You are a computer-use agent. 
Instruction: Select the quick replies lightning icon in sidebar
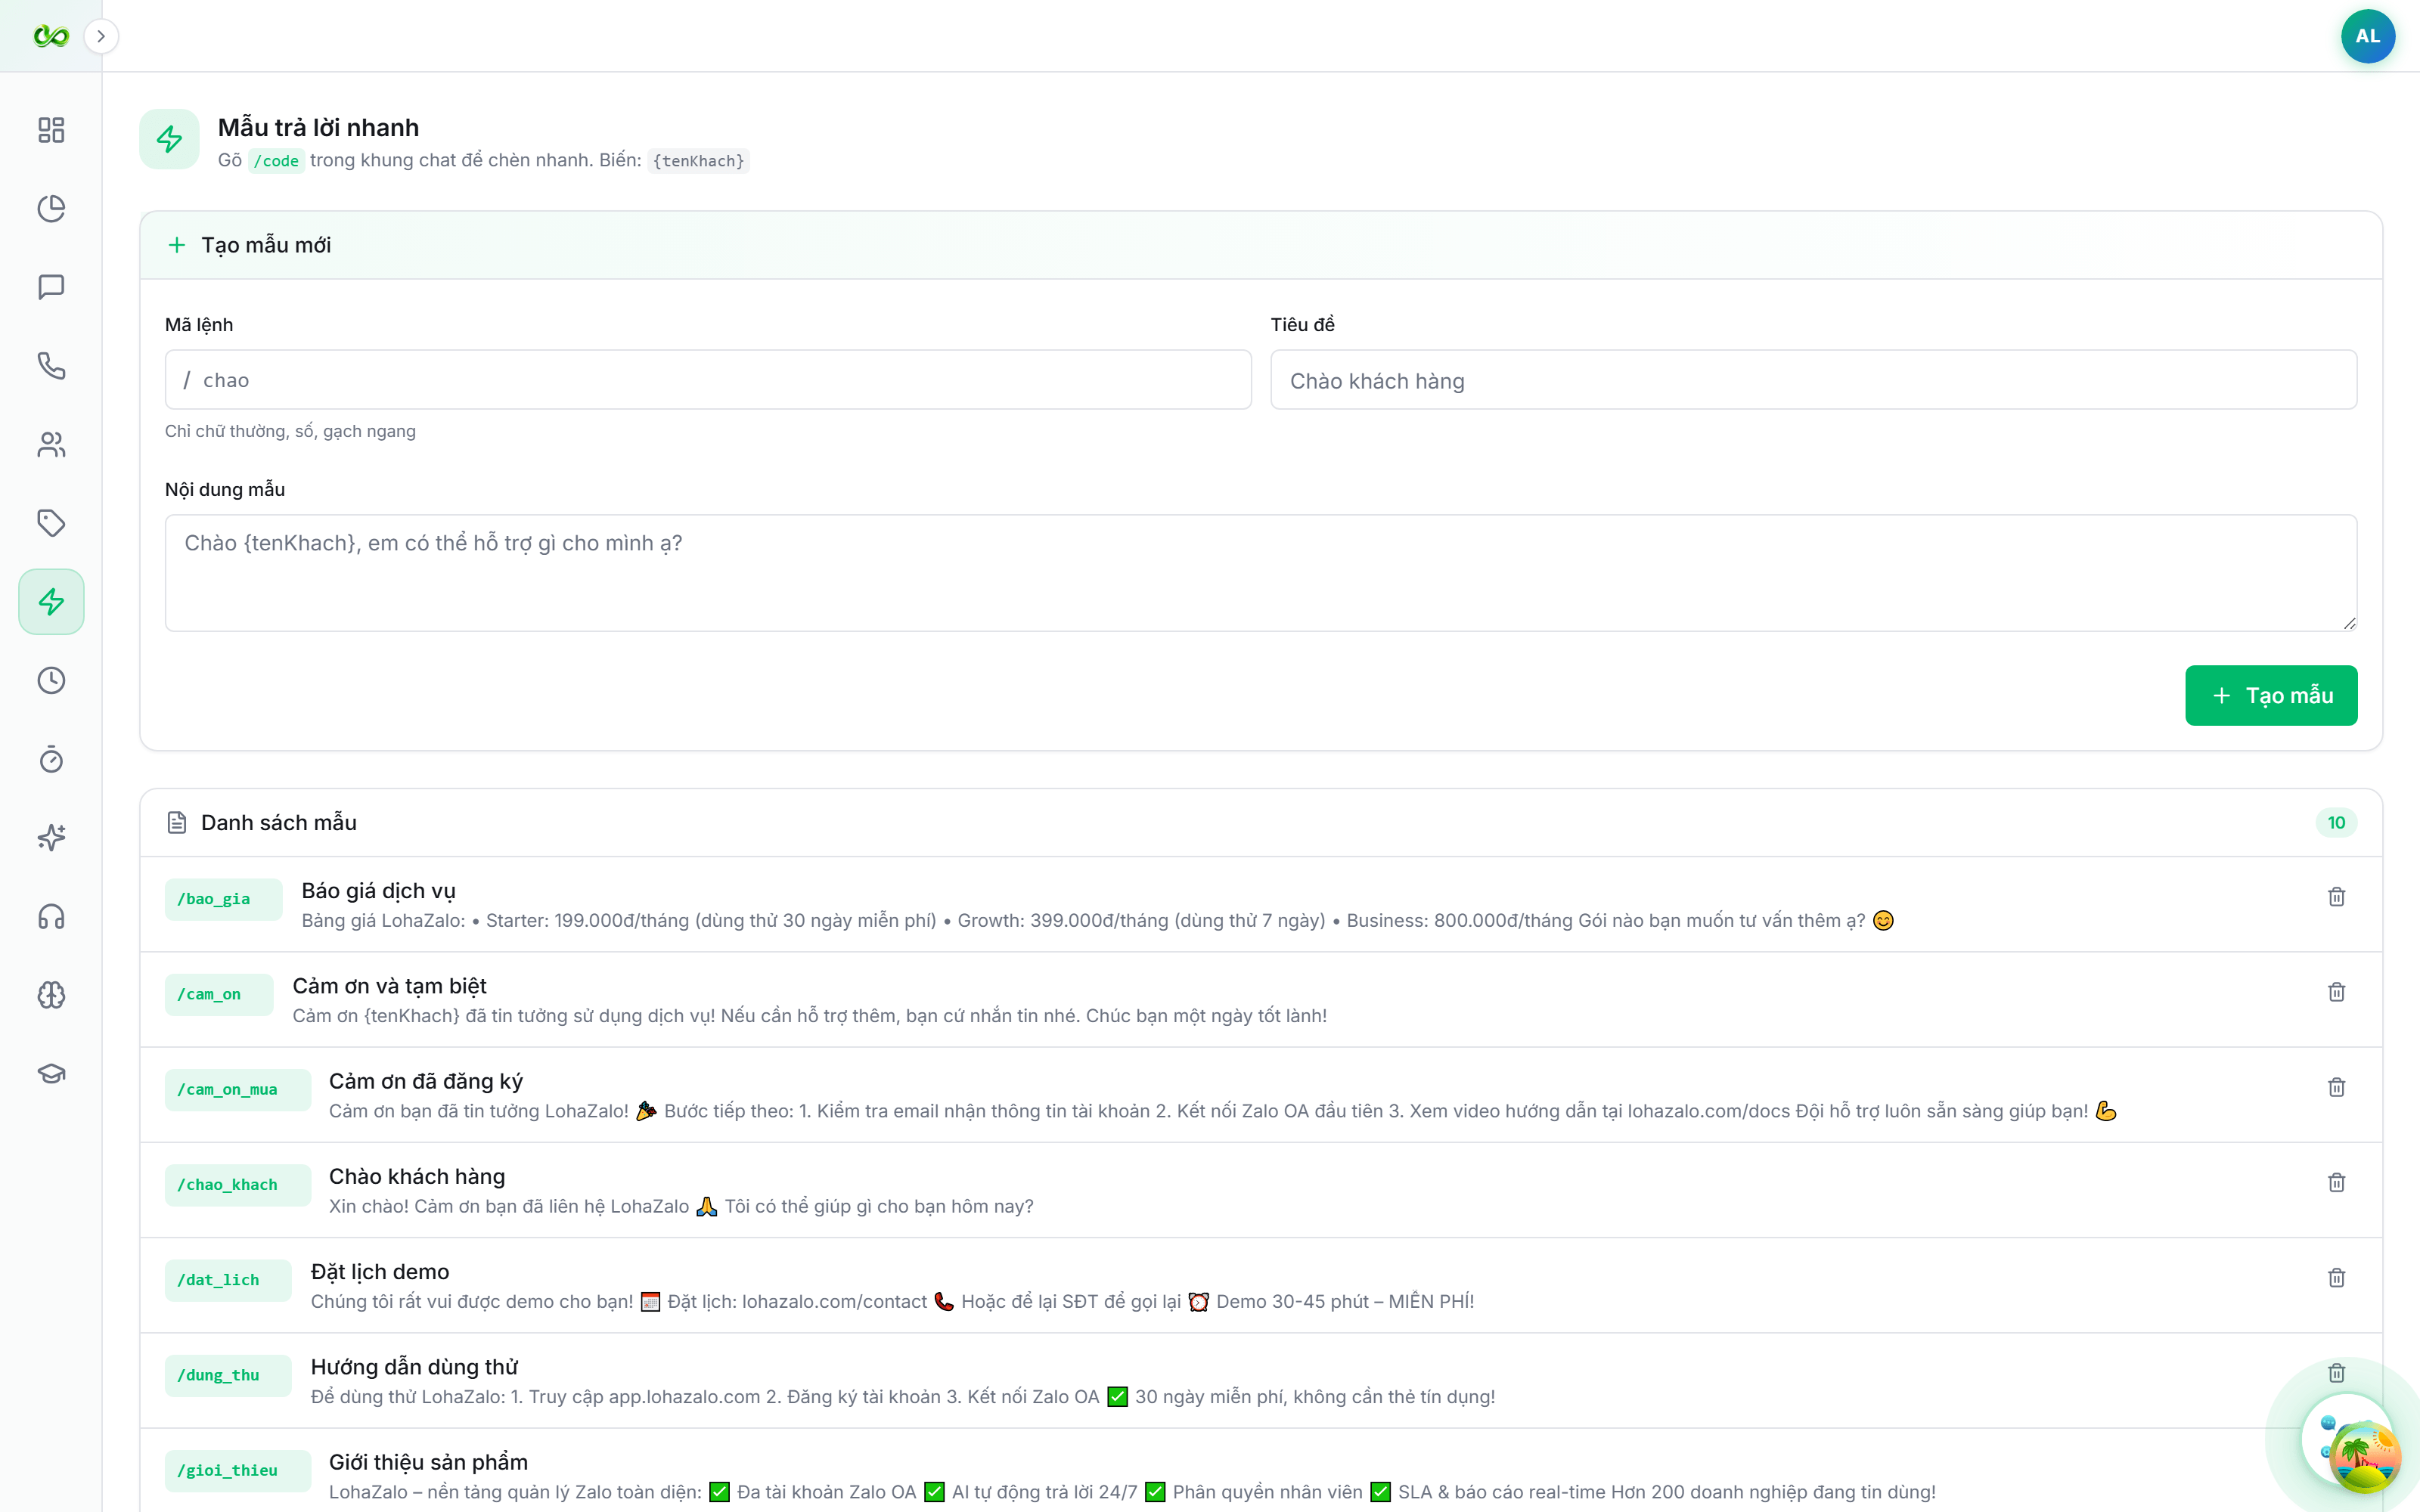(51, 602)
